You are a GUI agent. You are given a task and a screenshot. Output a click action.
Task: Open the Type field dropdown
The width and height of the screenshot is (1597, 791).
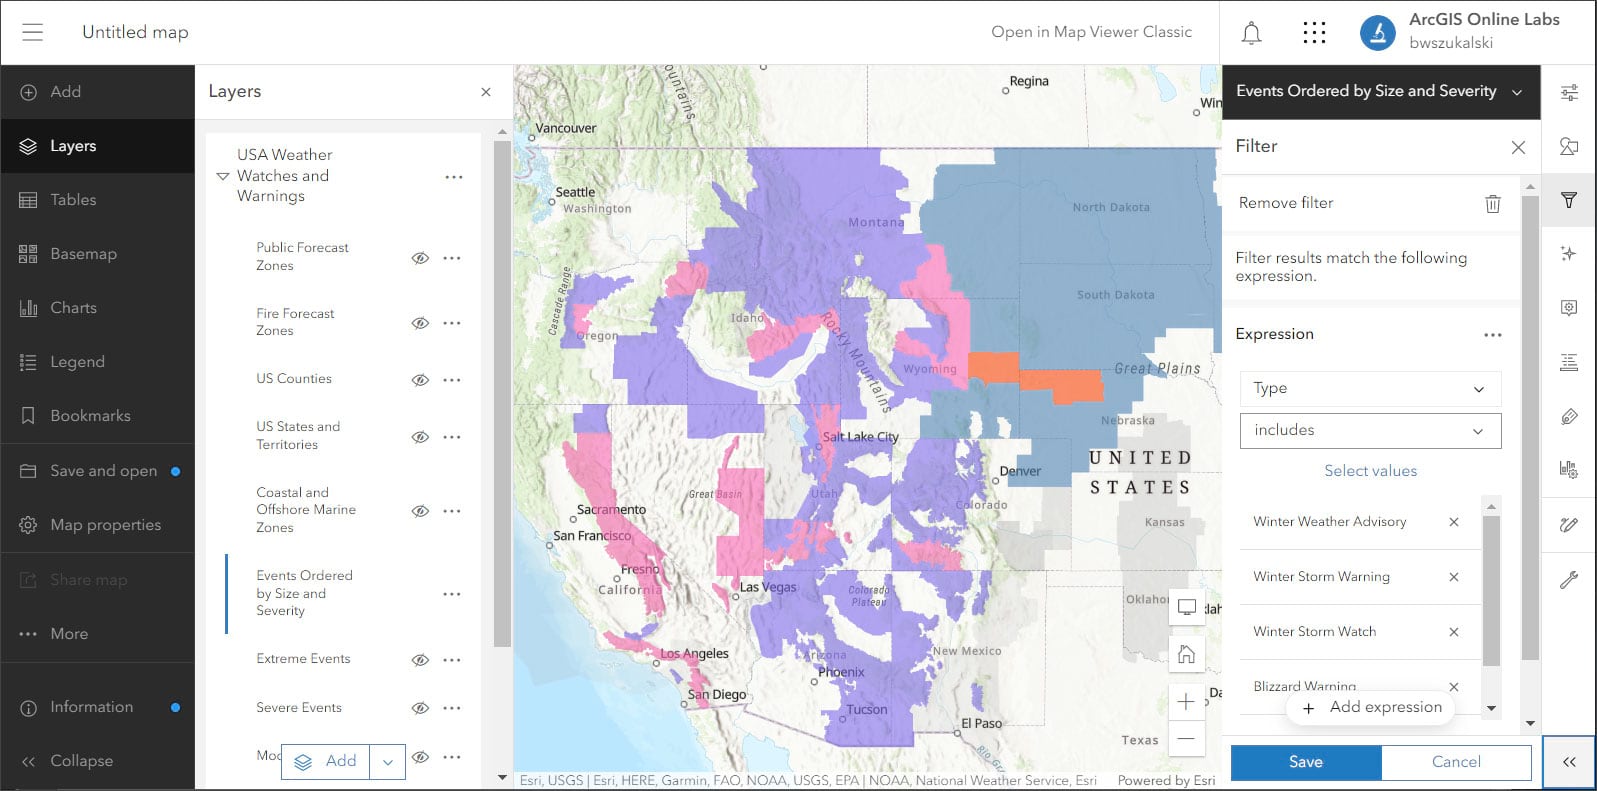tap(1370, 389)
